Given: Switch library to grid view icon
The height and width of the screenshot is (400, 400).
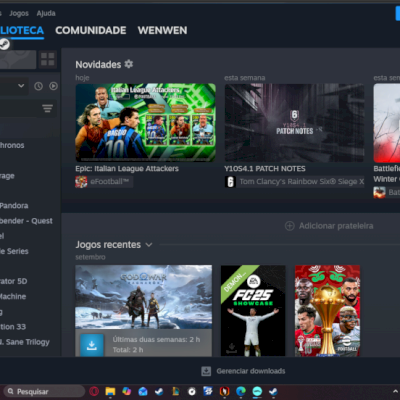Looking at the screenshot, I should [x=48, y=59].
